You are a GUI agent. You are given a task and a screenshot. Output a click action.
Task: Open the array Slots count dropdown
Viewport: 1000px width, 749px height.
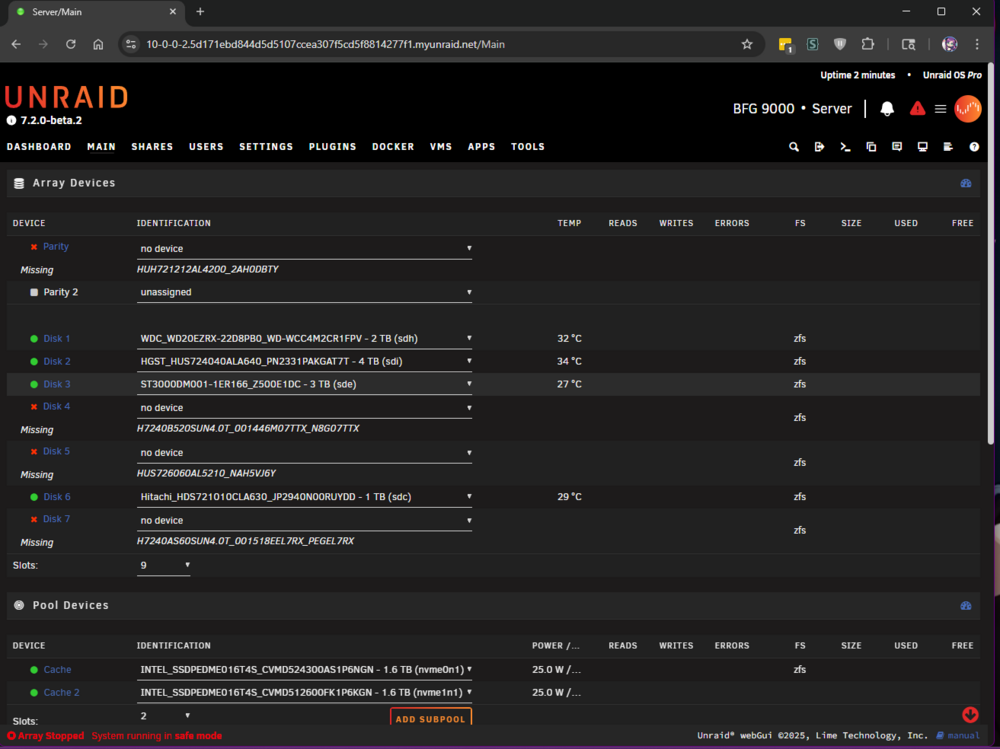[x=164, y=566]
